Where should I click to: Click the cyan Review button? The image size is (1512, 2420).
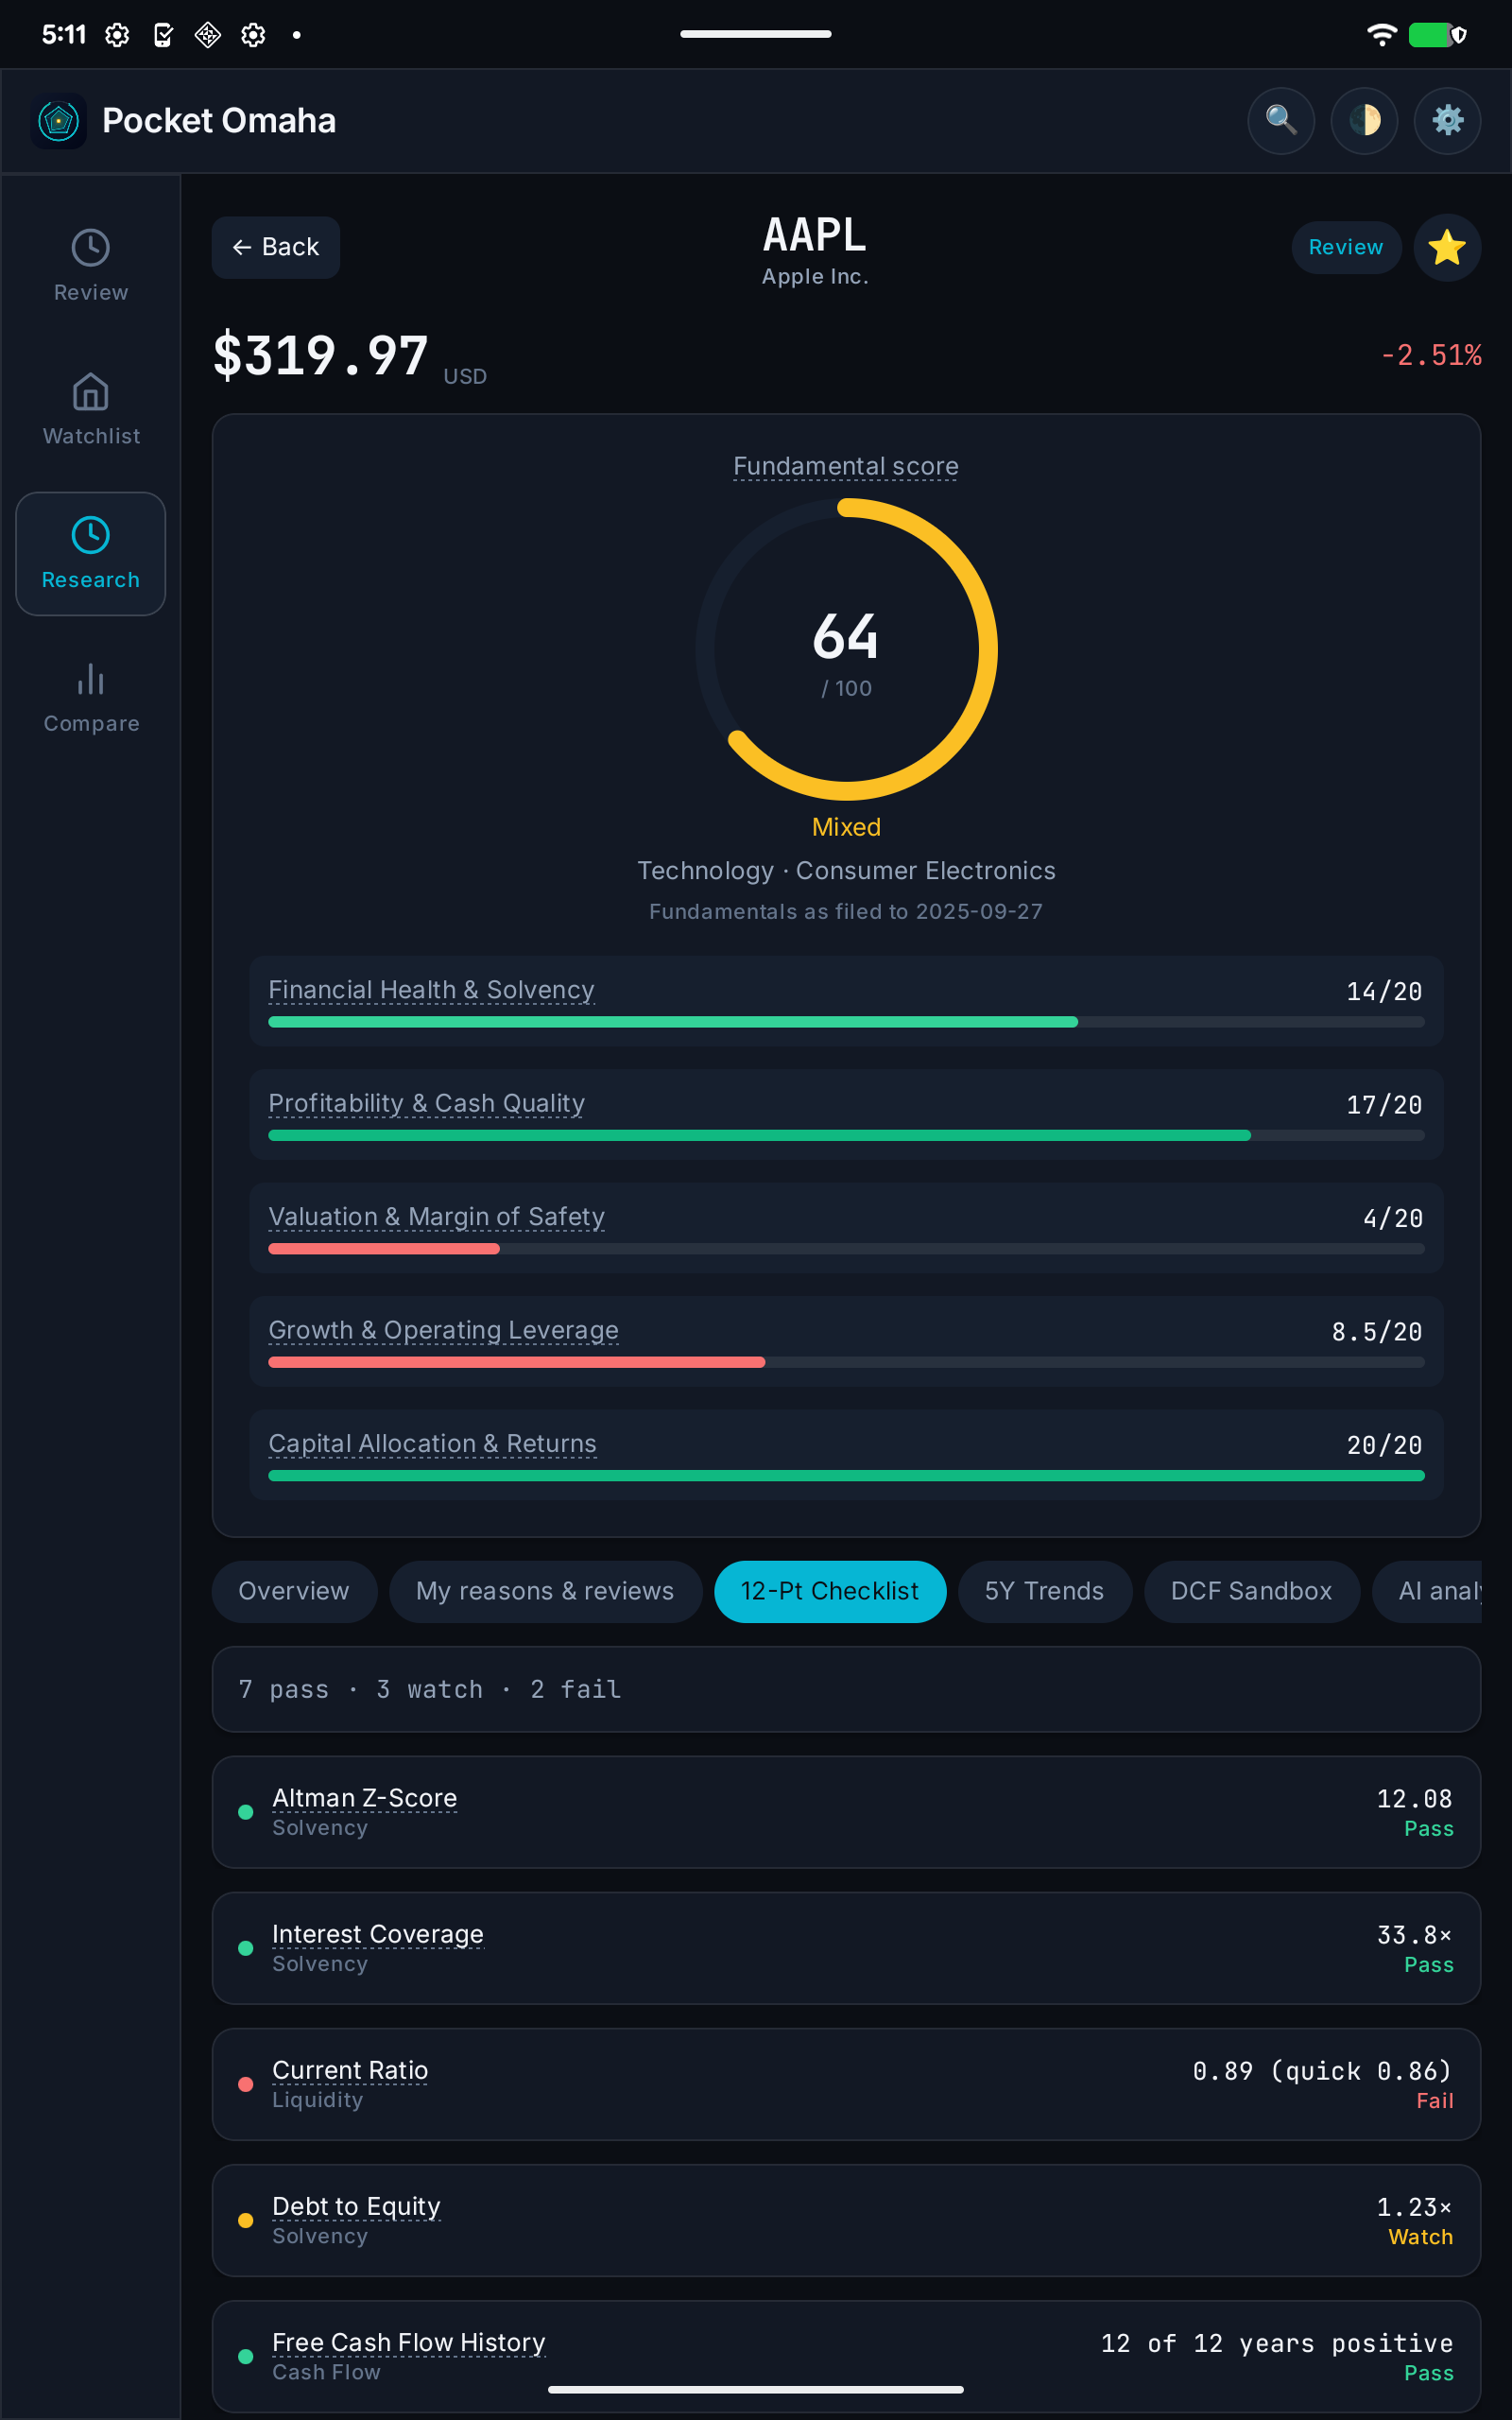pyautogui.click(x=1346, y=247)
